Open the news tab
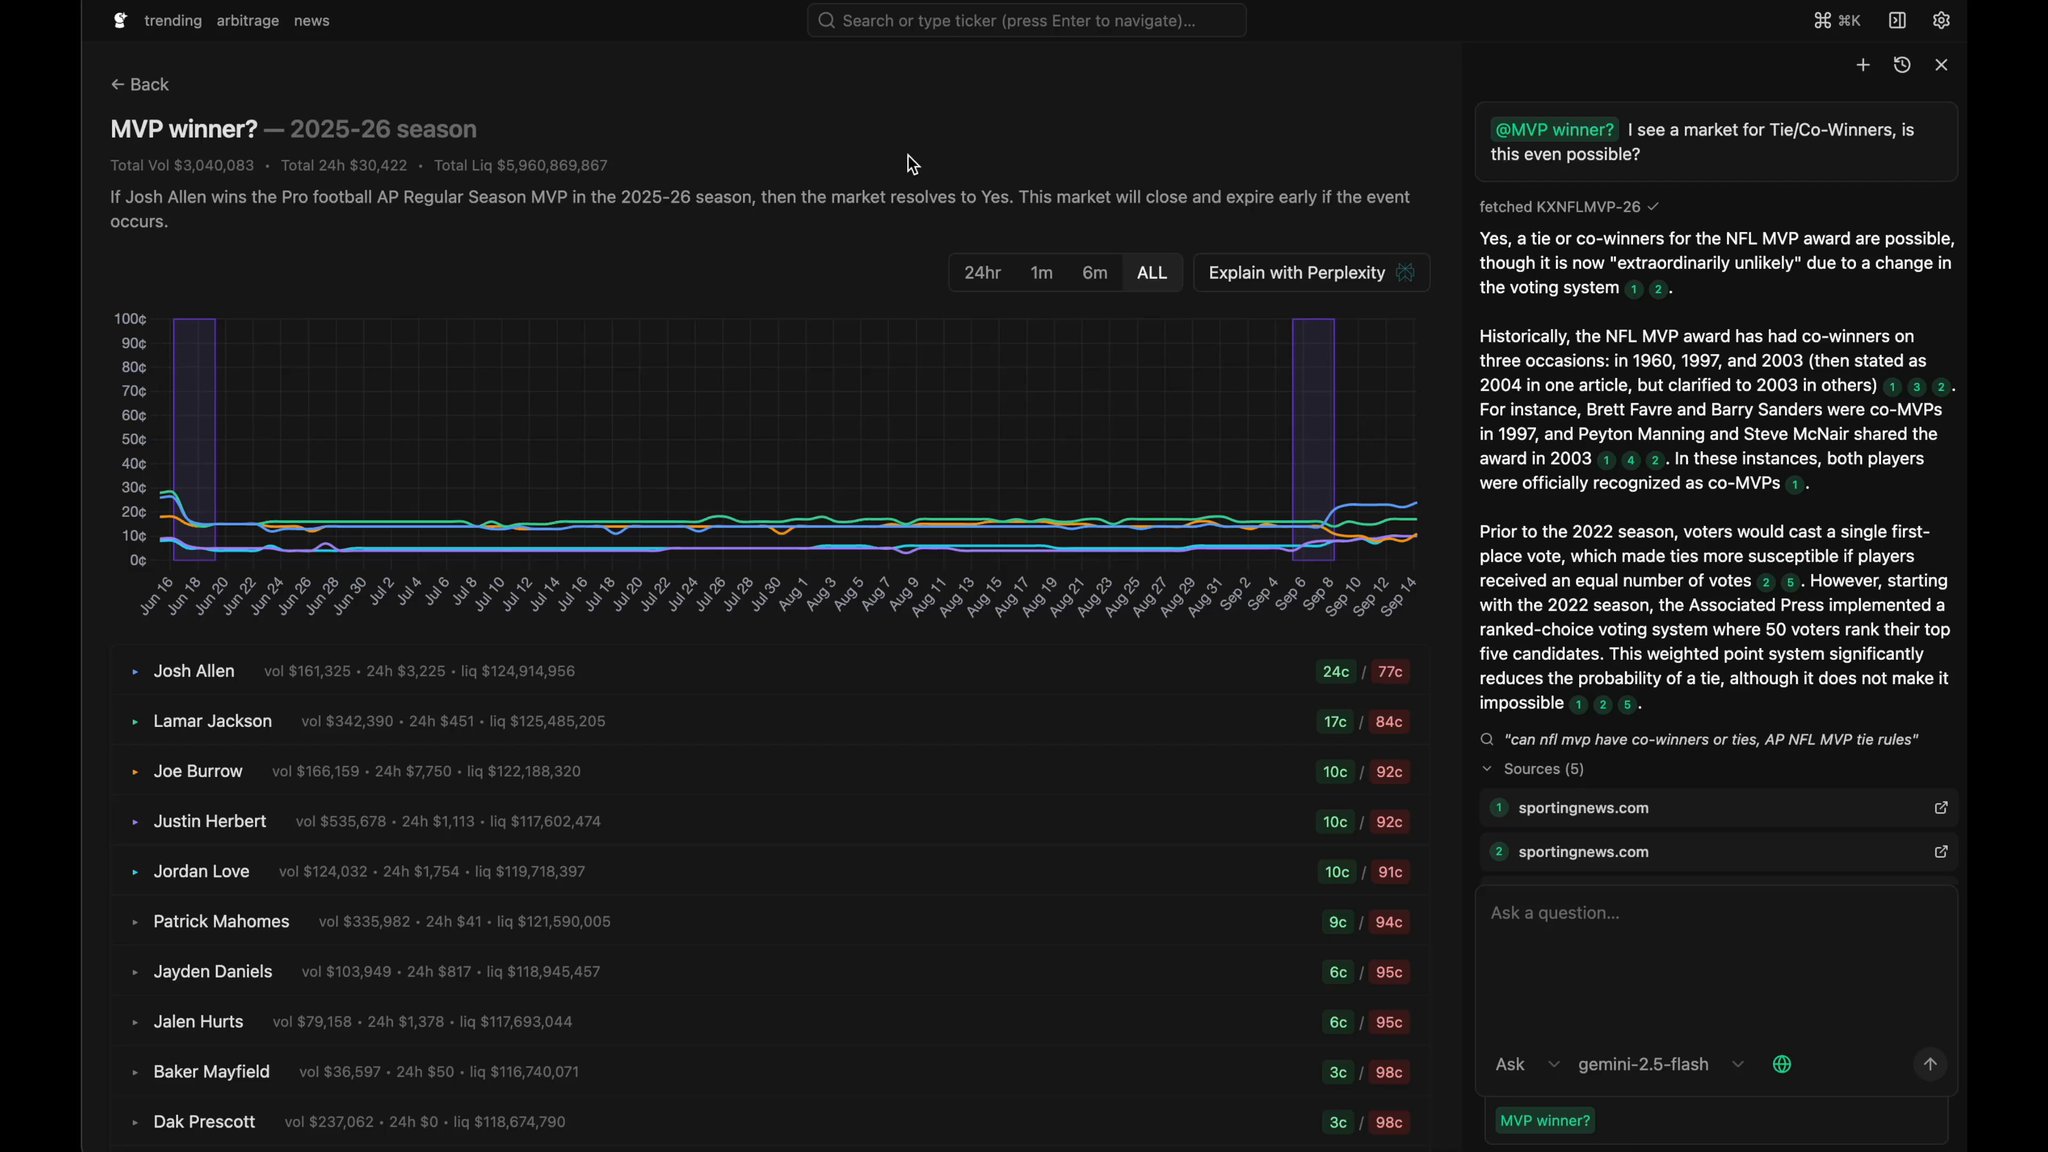Screen dimensions: 2048x1152 click(x=311, y=20)
